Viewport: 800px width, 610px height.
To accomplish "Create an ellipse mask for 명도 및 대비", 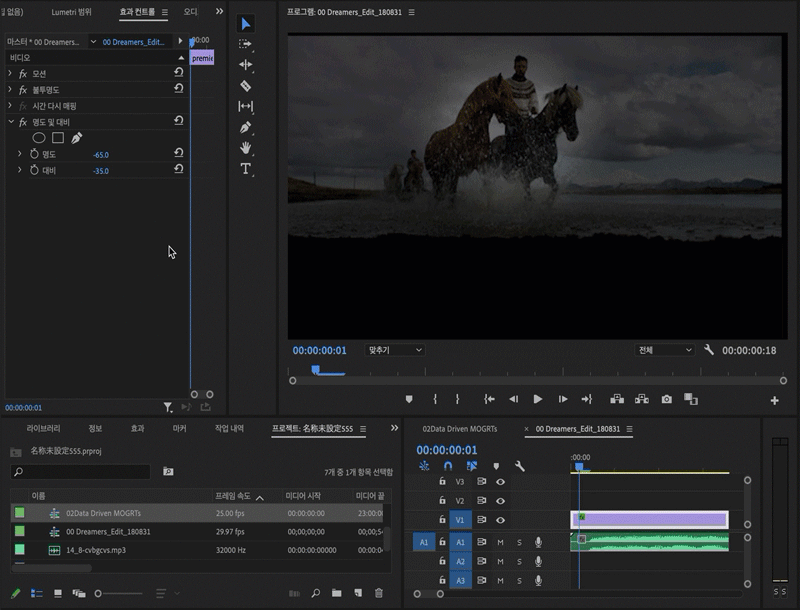I will pyautogui.click(x=39, y=137).
